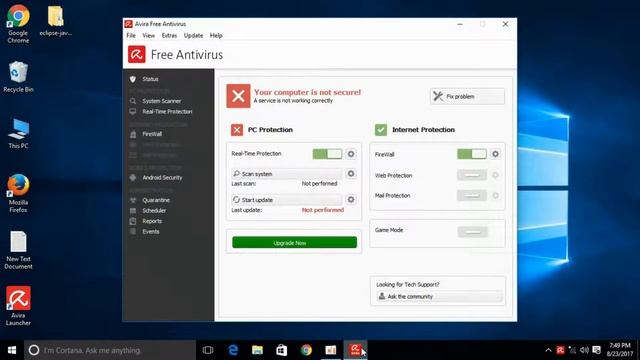Click the taskbar clock and date
Viewport: 640px width, 360px height.
tap(620, 350)
